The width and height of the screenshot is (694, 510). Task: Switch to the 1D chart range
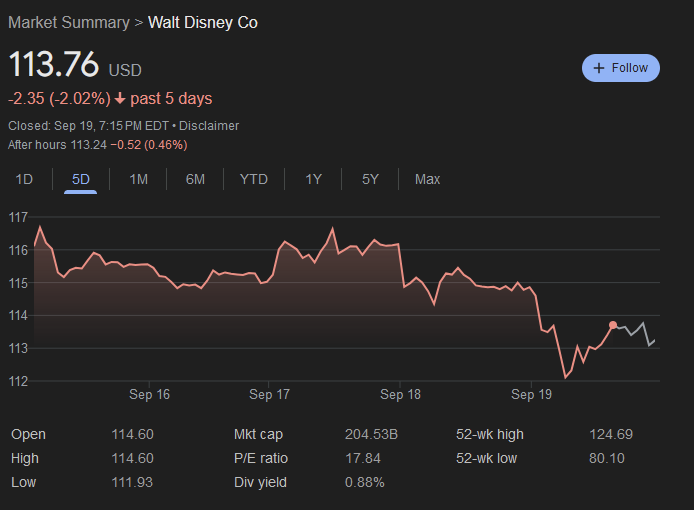[x=24, y=179]
